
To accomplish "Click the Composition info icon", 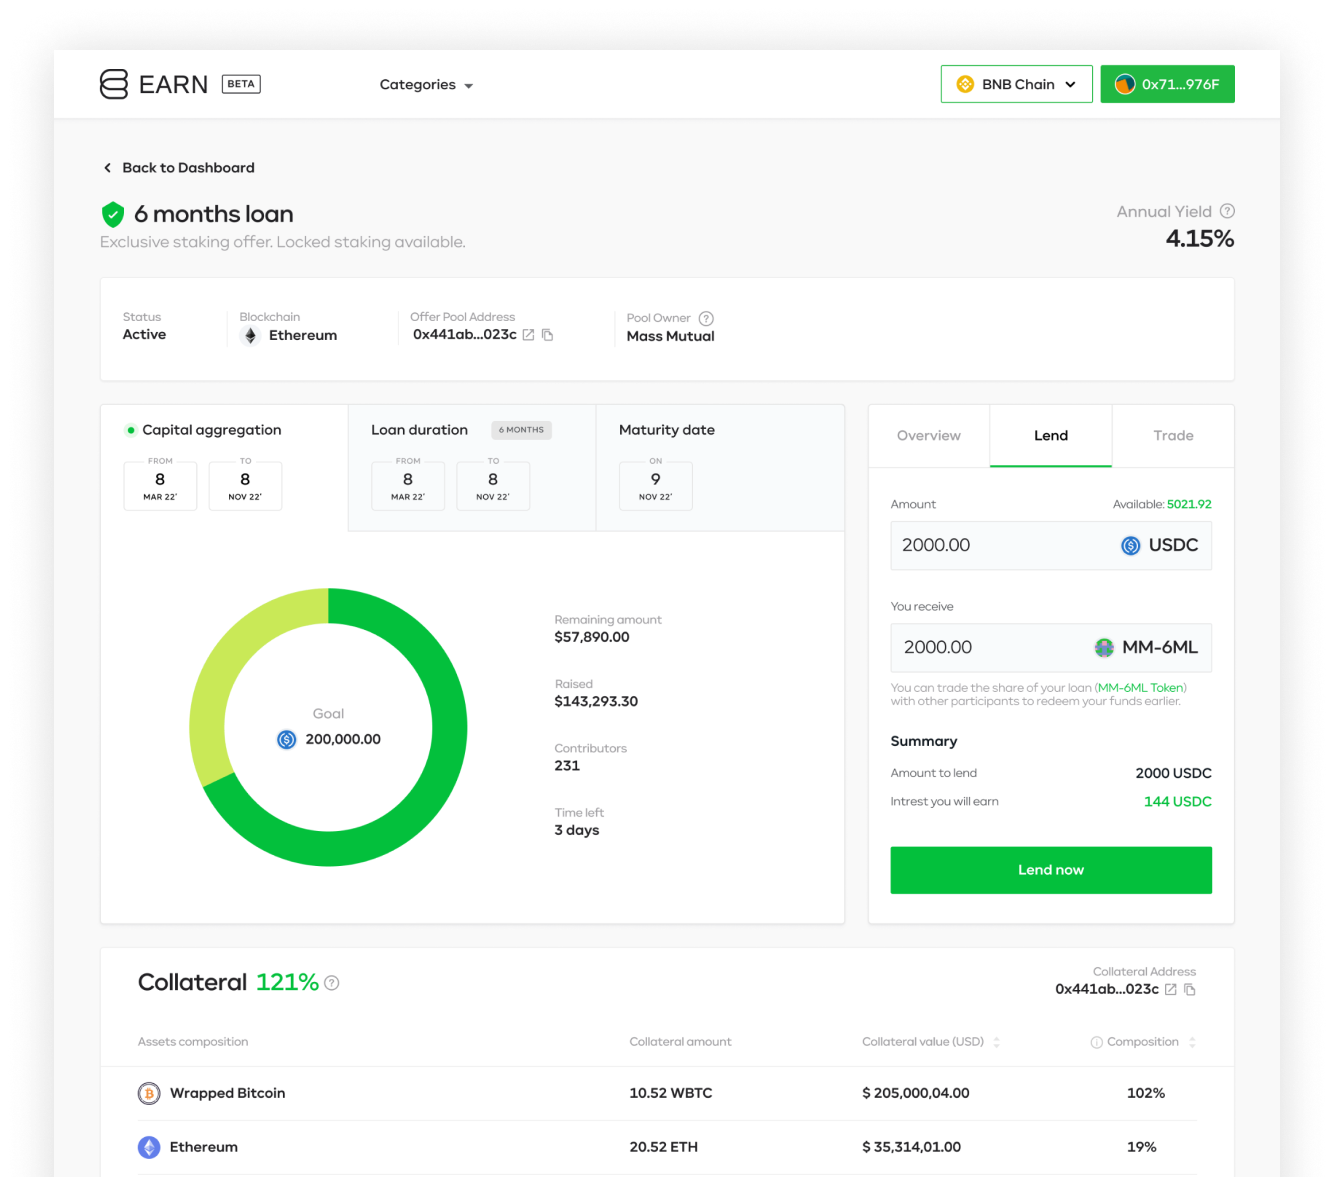I will [x=1097, y=1042].
